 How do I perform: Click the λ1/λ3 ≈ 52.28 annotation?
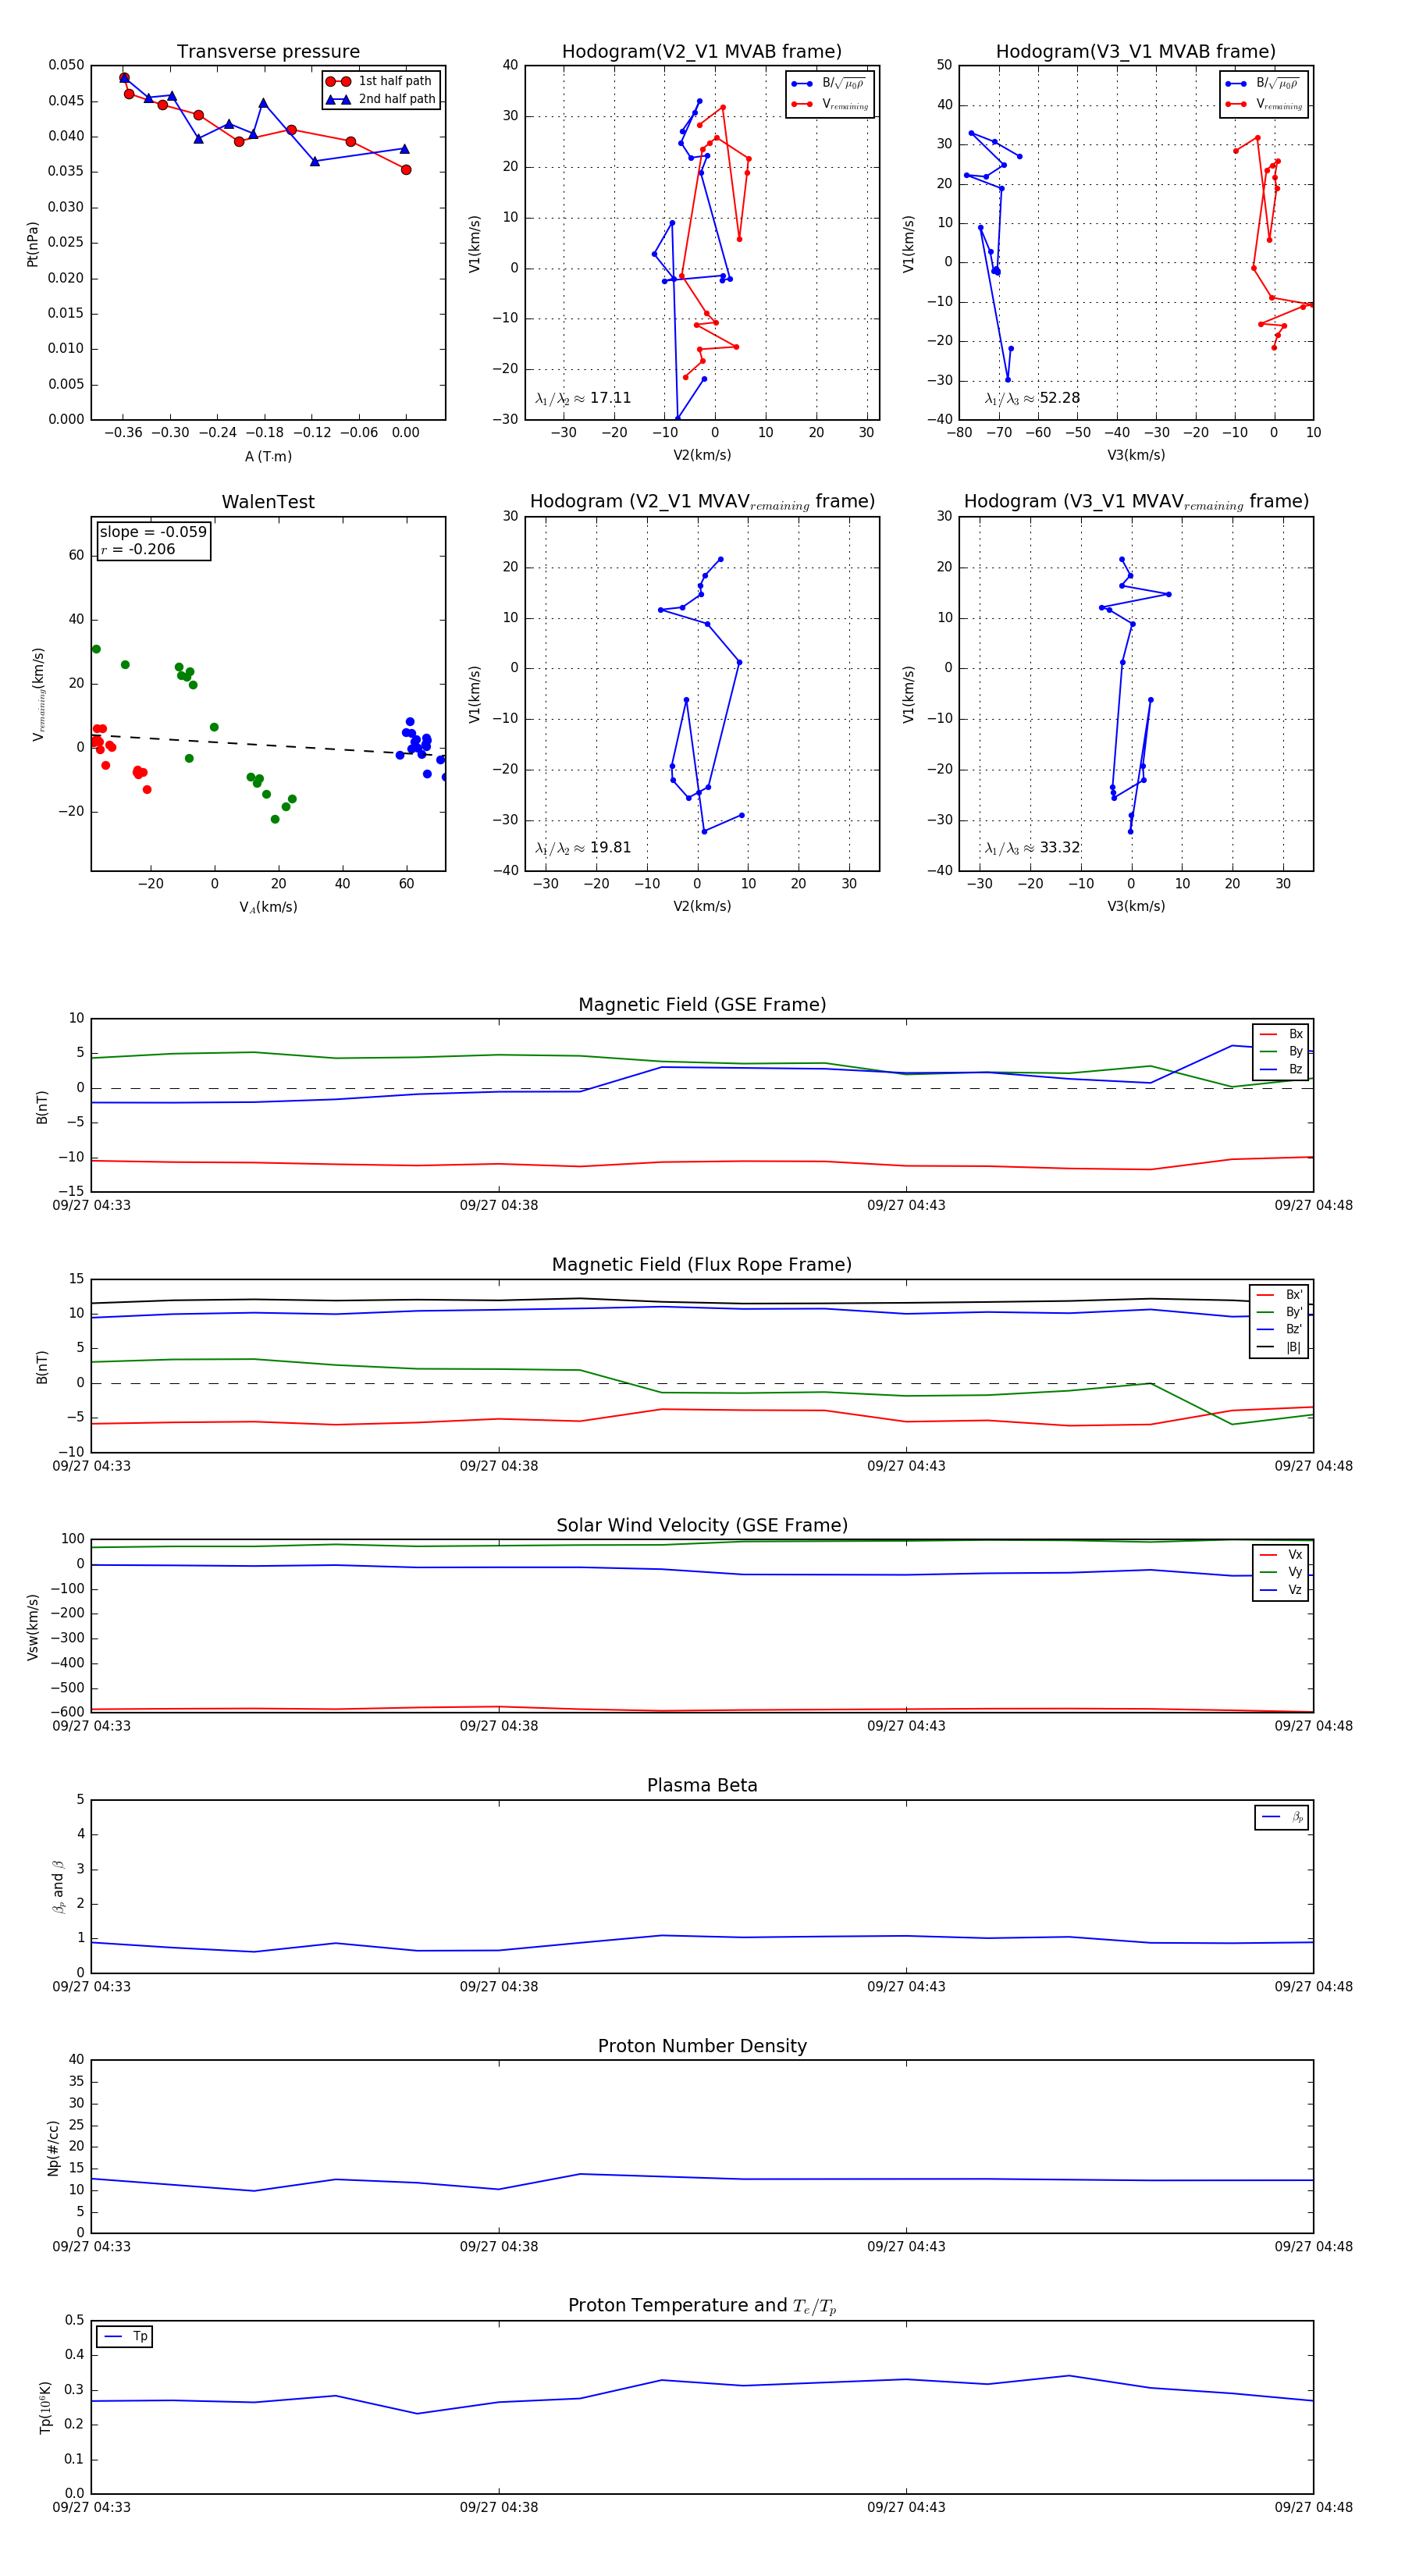(1032, 398)
